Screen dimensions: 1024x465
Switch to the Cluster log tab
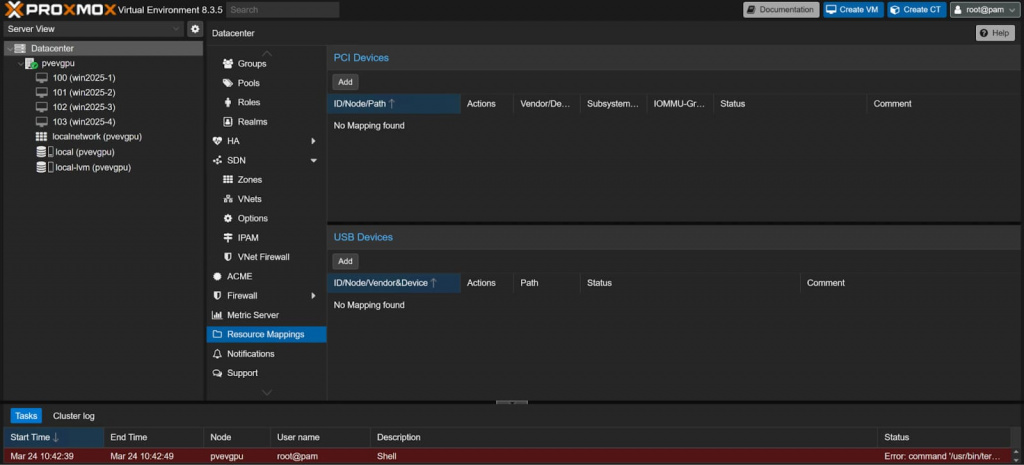click(x=74, y=416)
